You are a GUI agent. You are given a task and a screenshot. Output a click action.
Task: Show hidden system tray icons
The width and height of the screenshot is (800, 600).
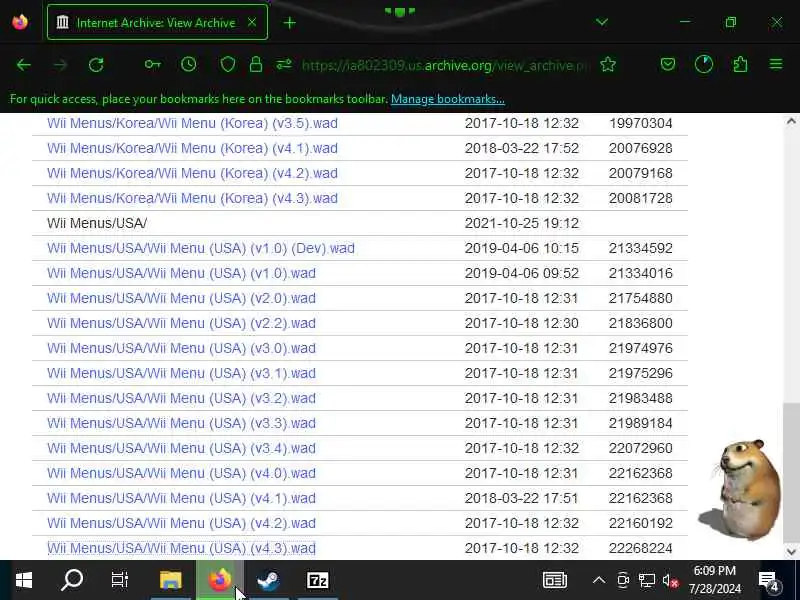tap(599, 580)
